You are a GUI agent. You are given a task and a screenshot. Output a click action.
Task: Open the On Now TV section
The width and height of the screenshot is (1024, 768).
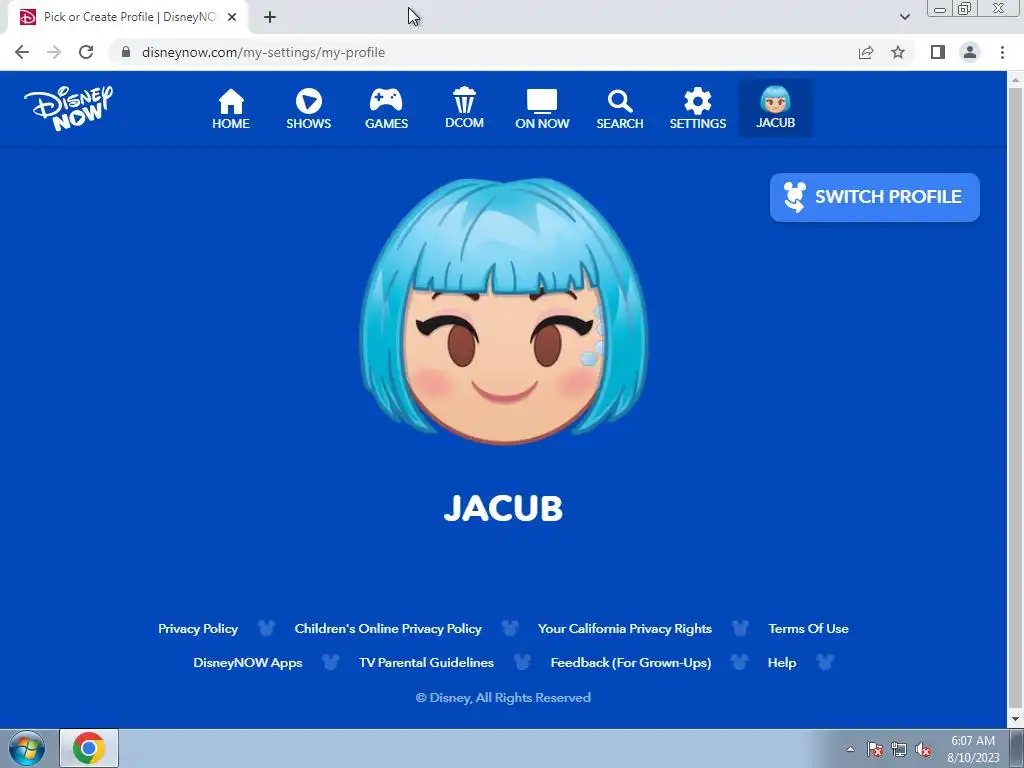542,109
